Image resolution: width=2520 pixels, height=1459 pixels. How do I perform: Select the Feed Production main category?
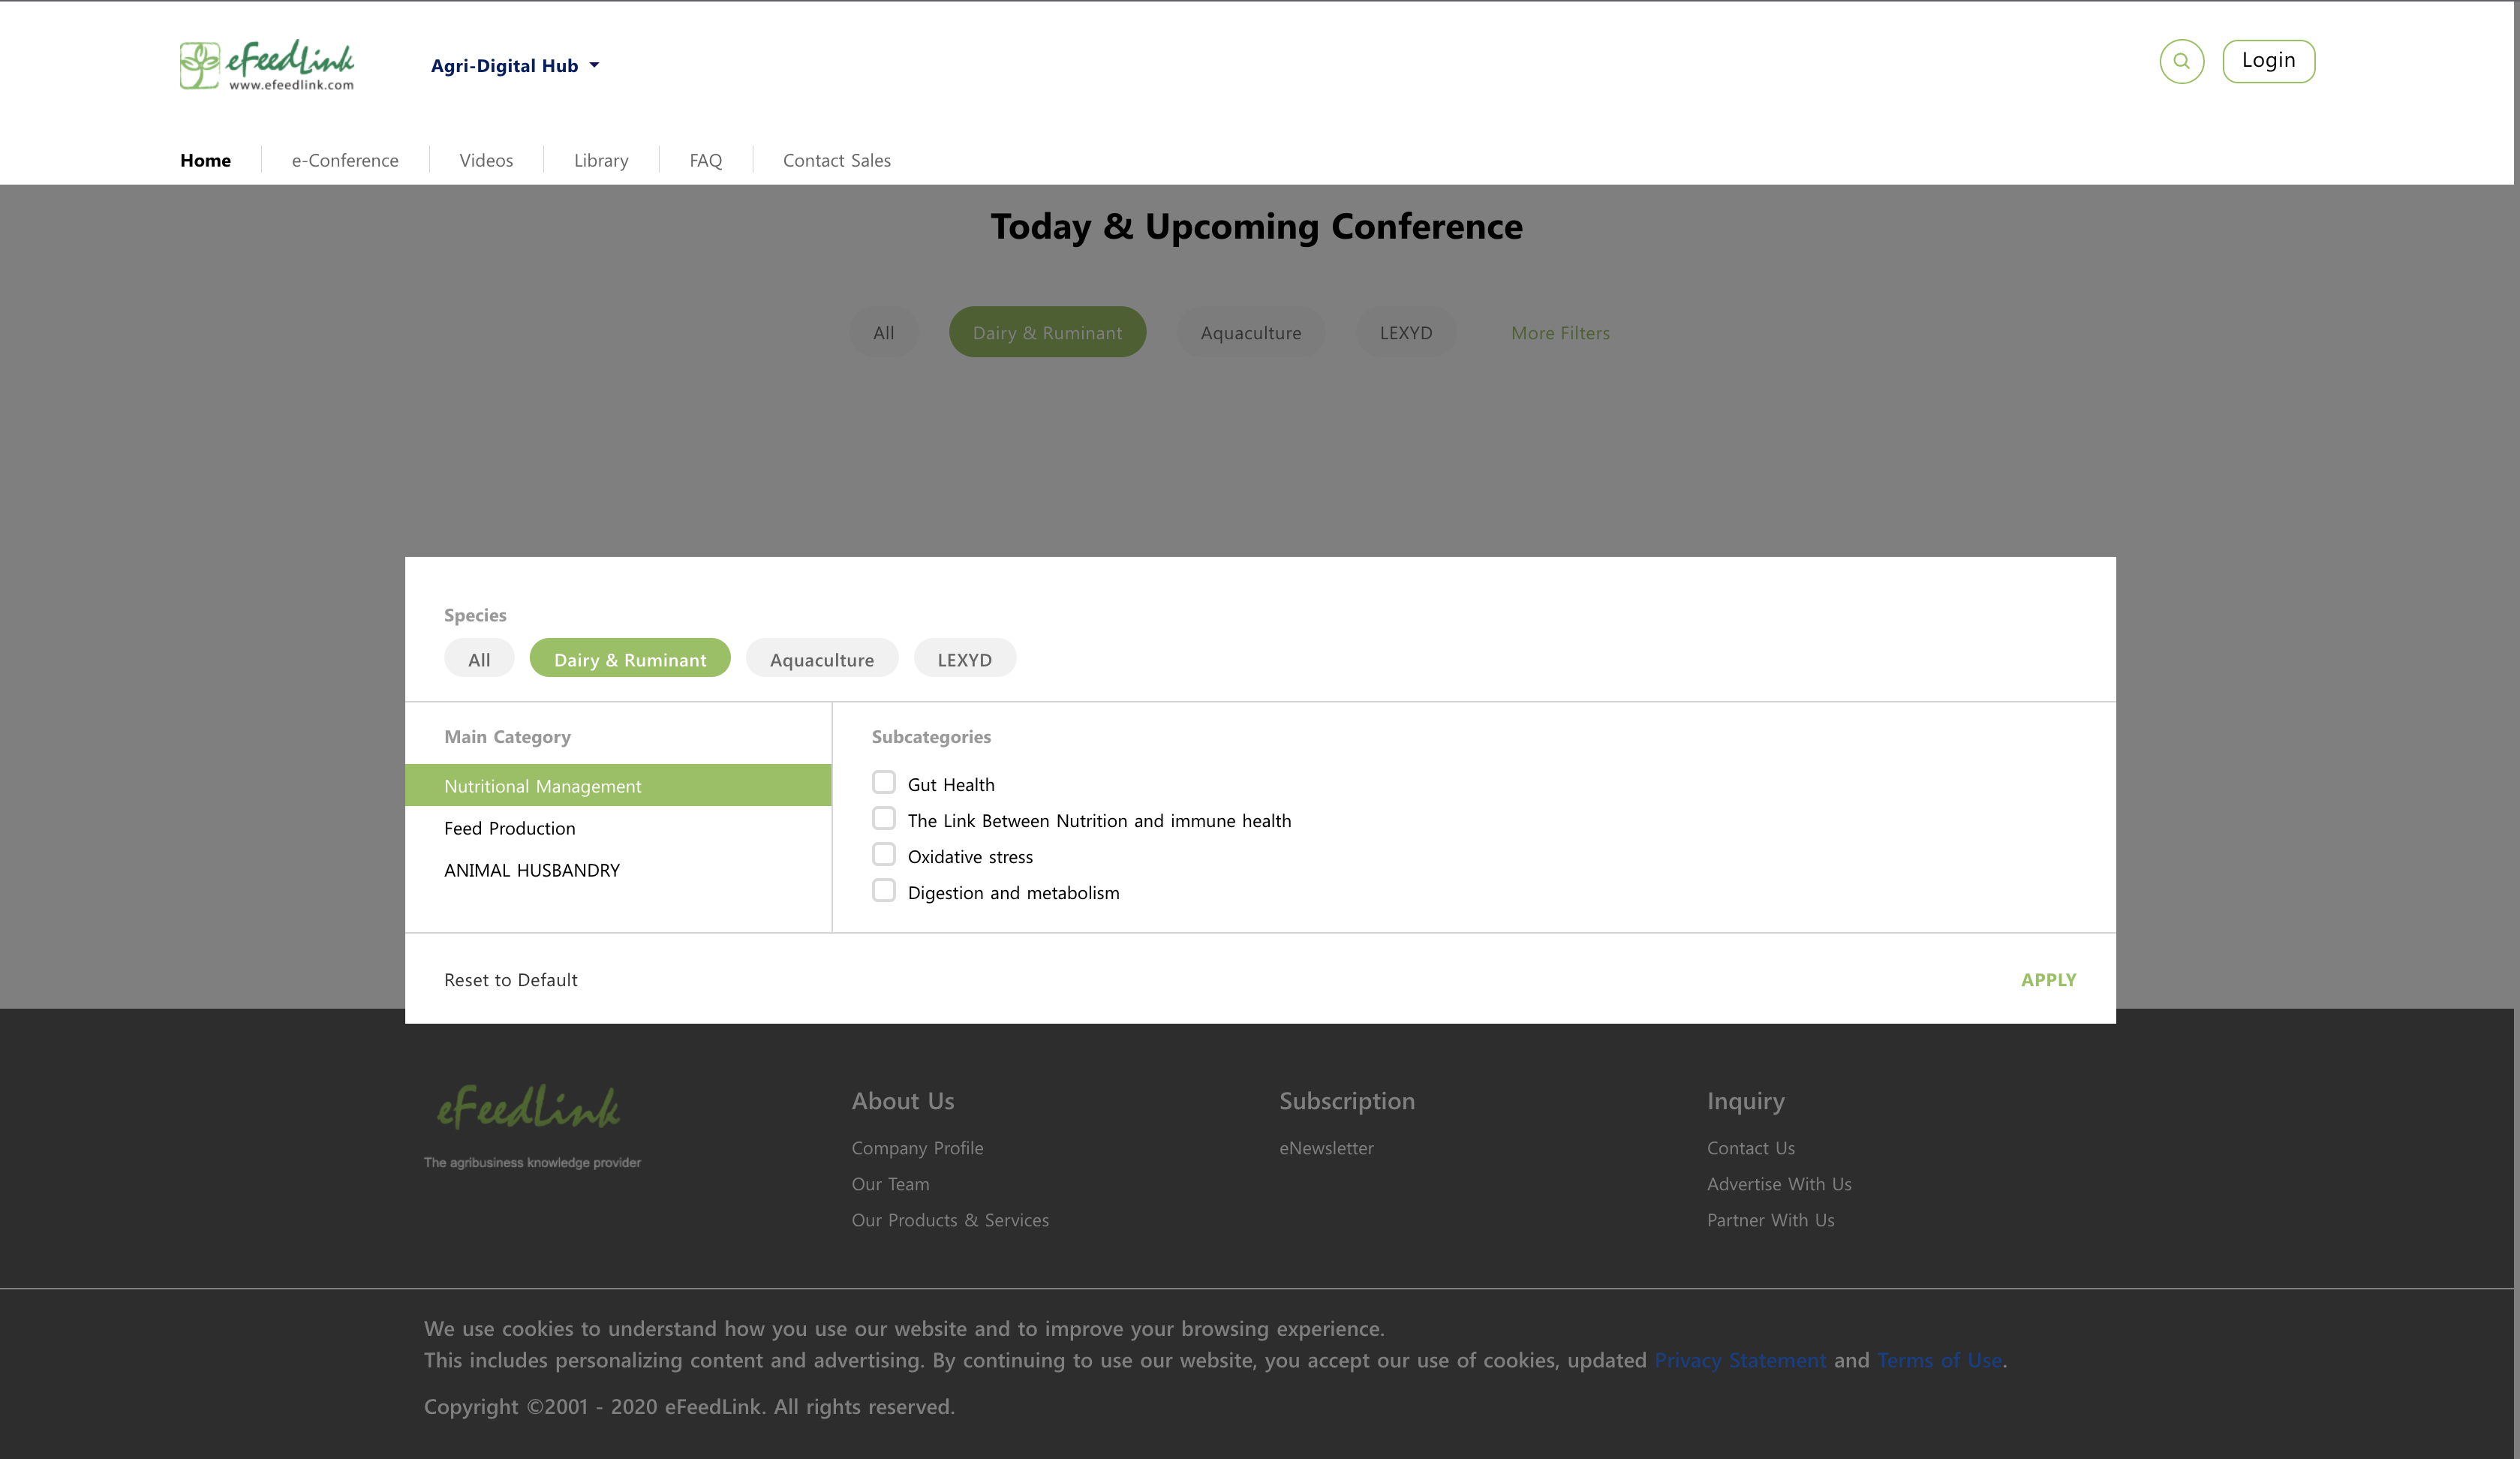pos(510,828)
